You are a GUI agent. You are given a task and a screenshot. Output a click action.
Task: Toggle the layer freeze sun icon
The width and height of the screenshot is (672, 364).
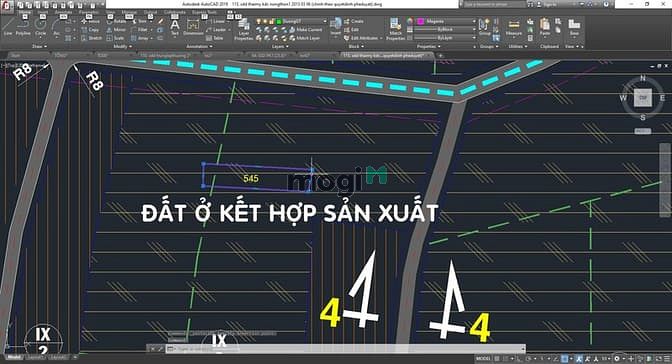(265, 21)
